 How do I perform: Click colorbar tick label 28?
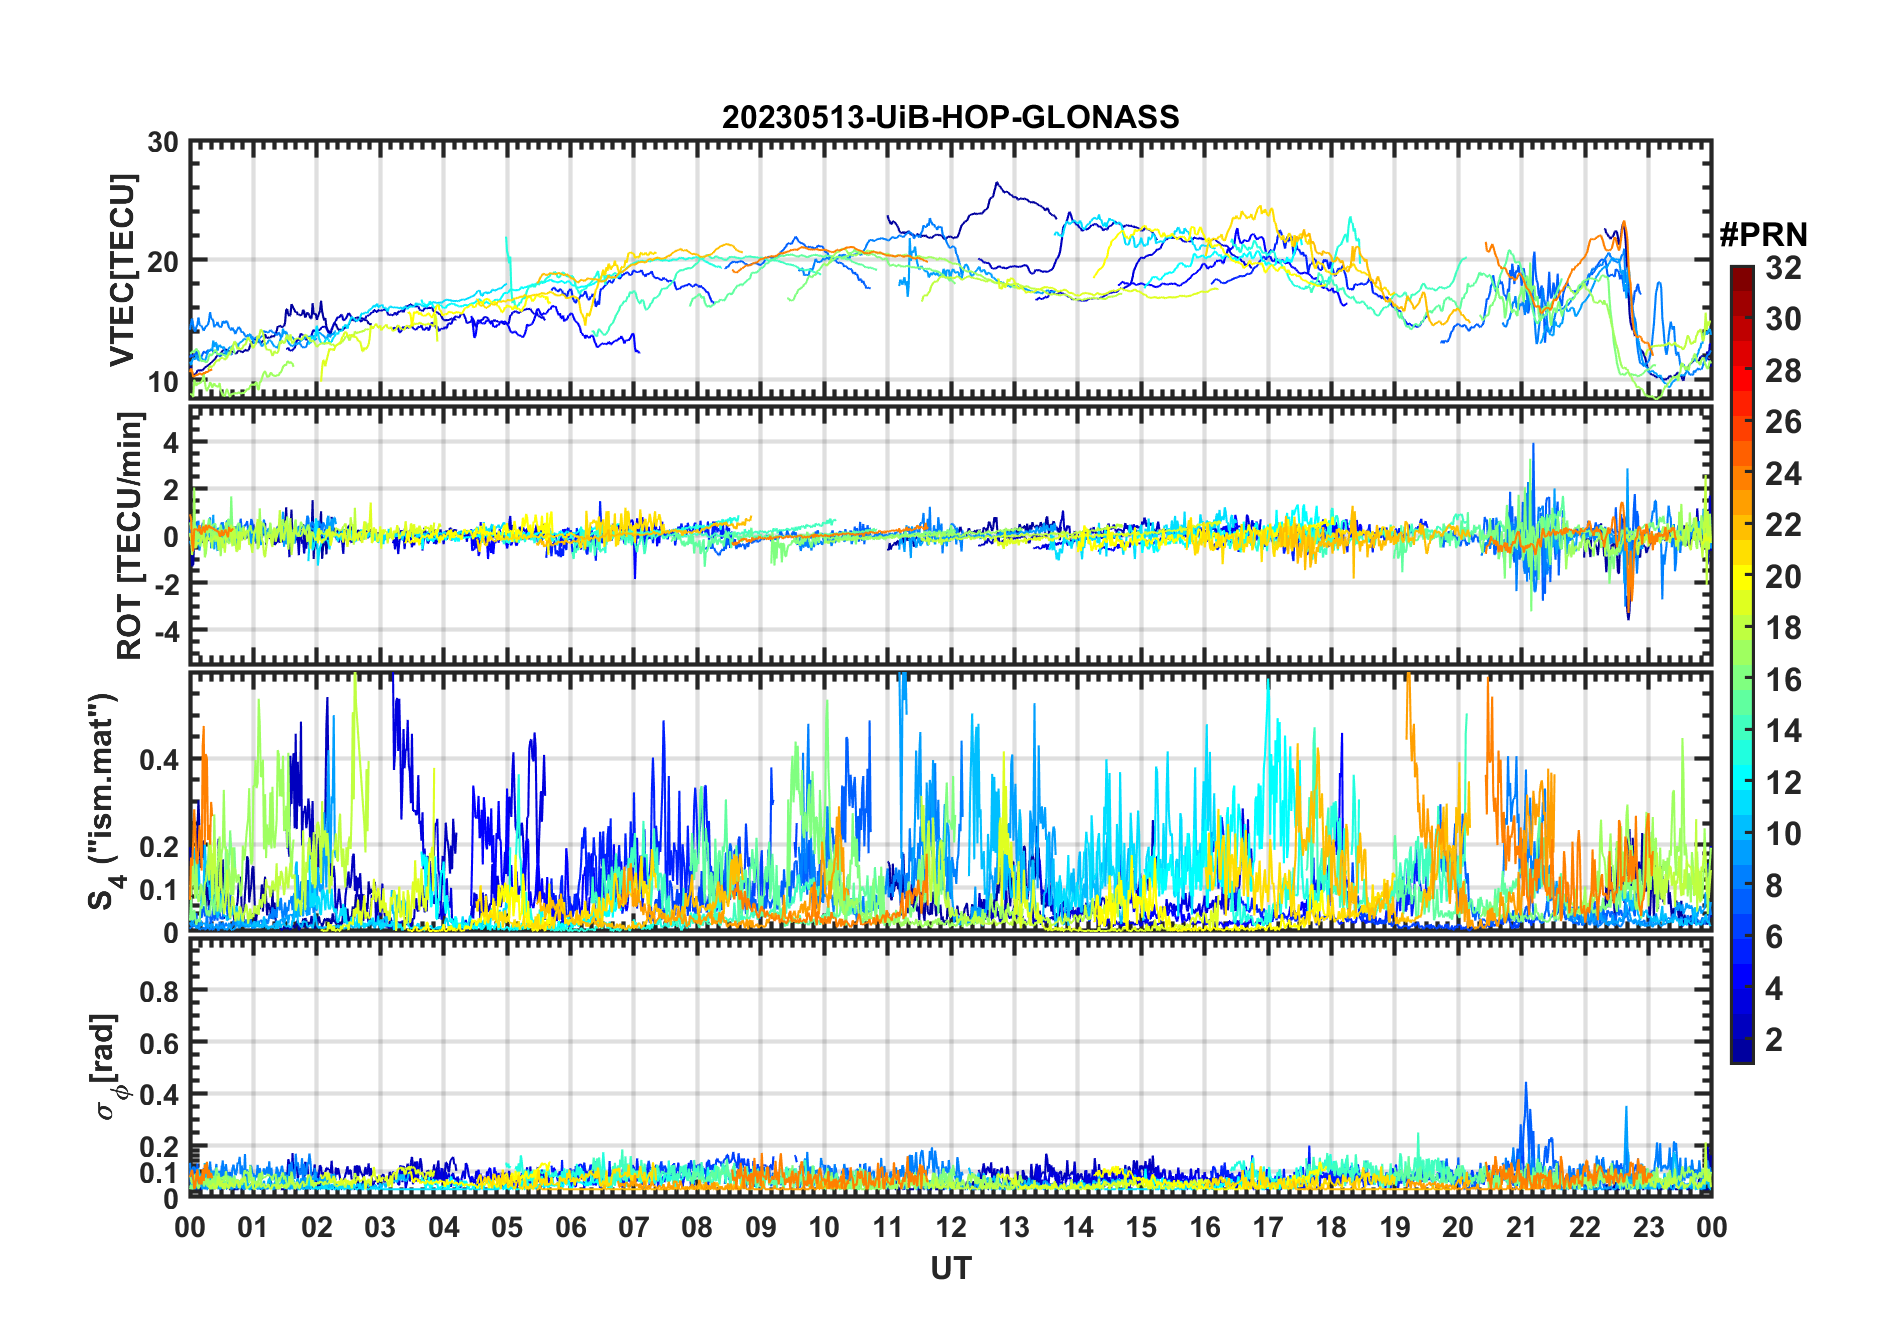pos(1783,370)
